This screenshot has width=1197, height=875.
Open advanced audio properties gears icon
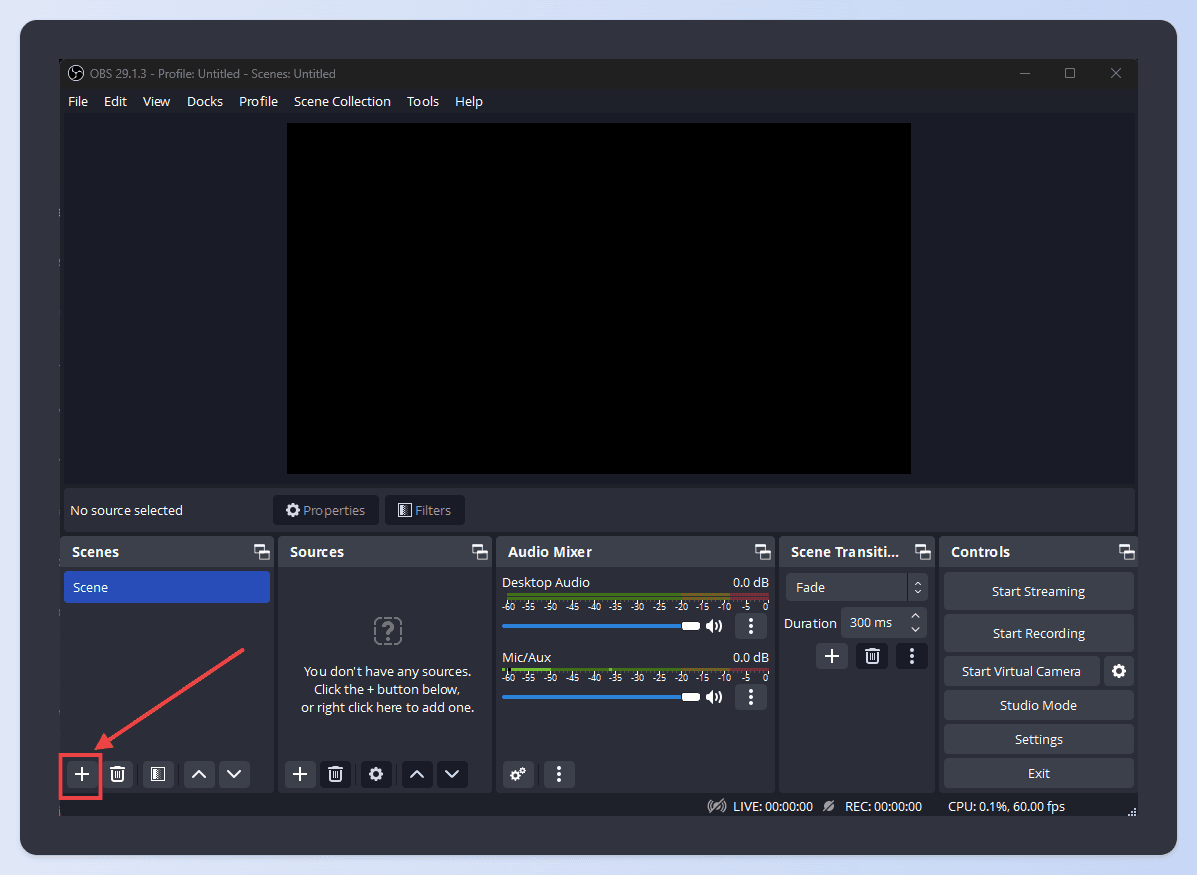[518, 774]
